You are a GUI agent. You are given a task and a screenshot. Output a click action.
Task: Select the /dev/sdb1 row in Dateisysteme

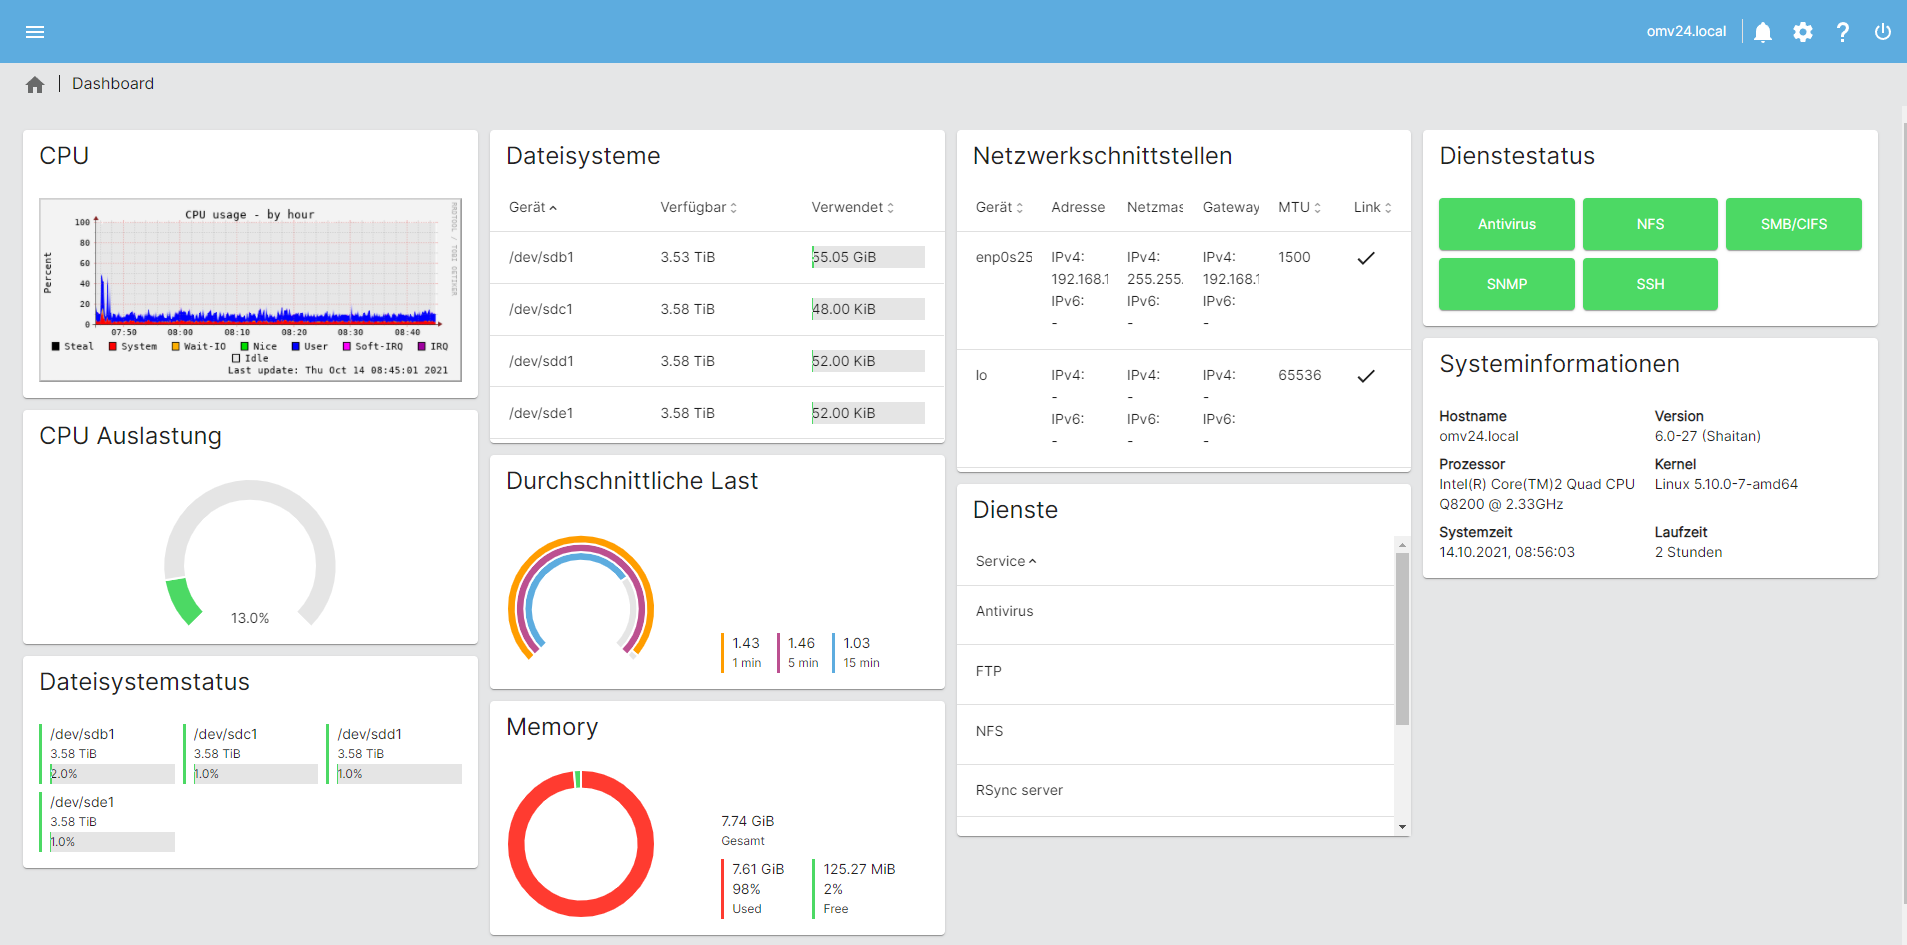[x=717, y=257]
